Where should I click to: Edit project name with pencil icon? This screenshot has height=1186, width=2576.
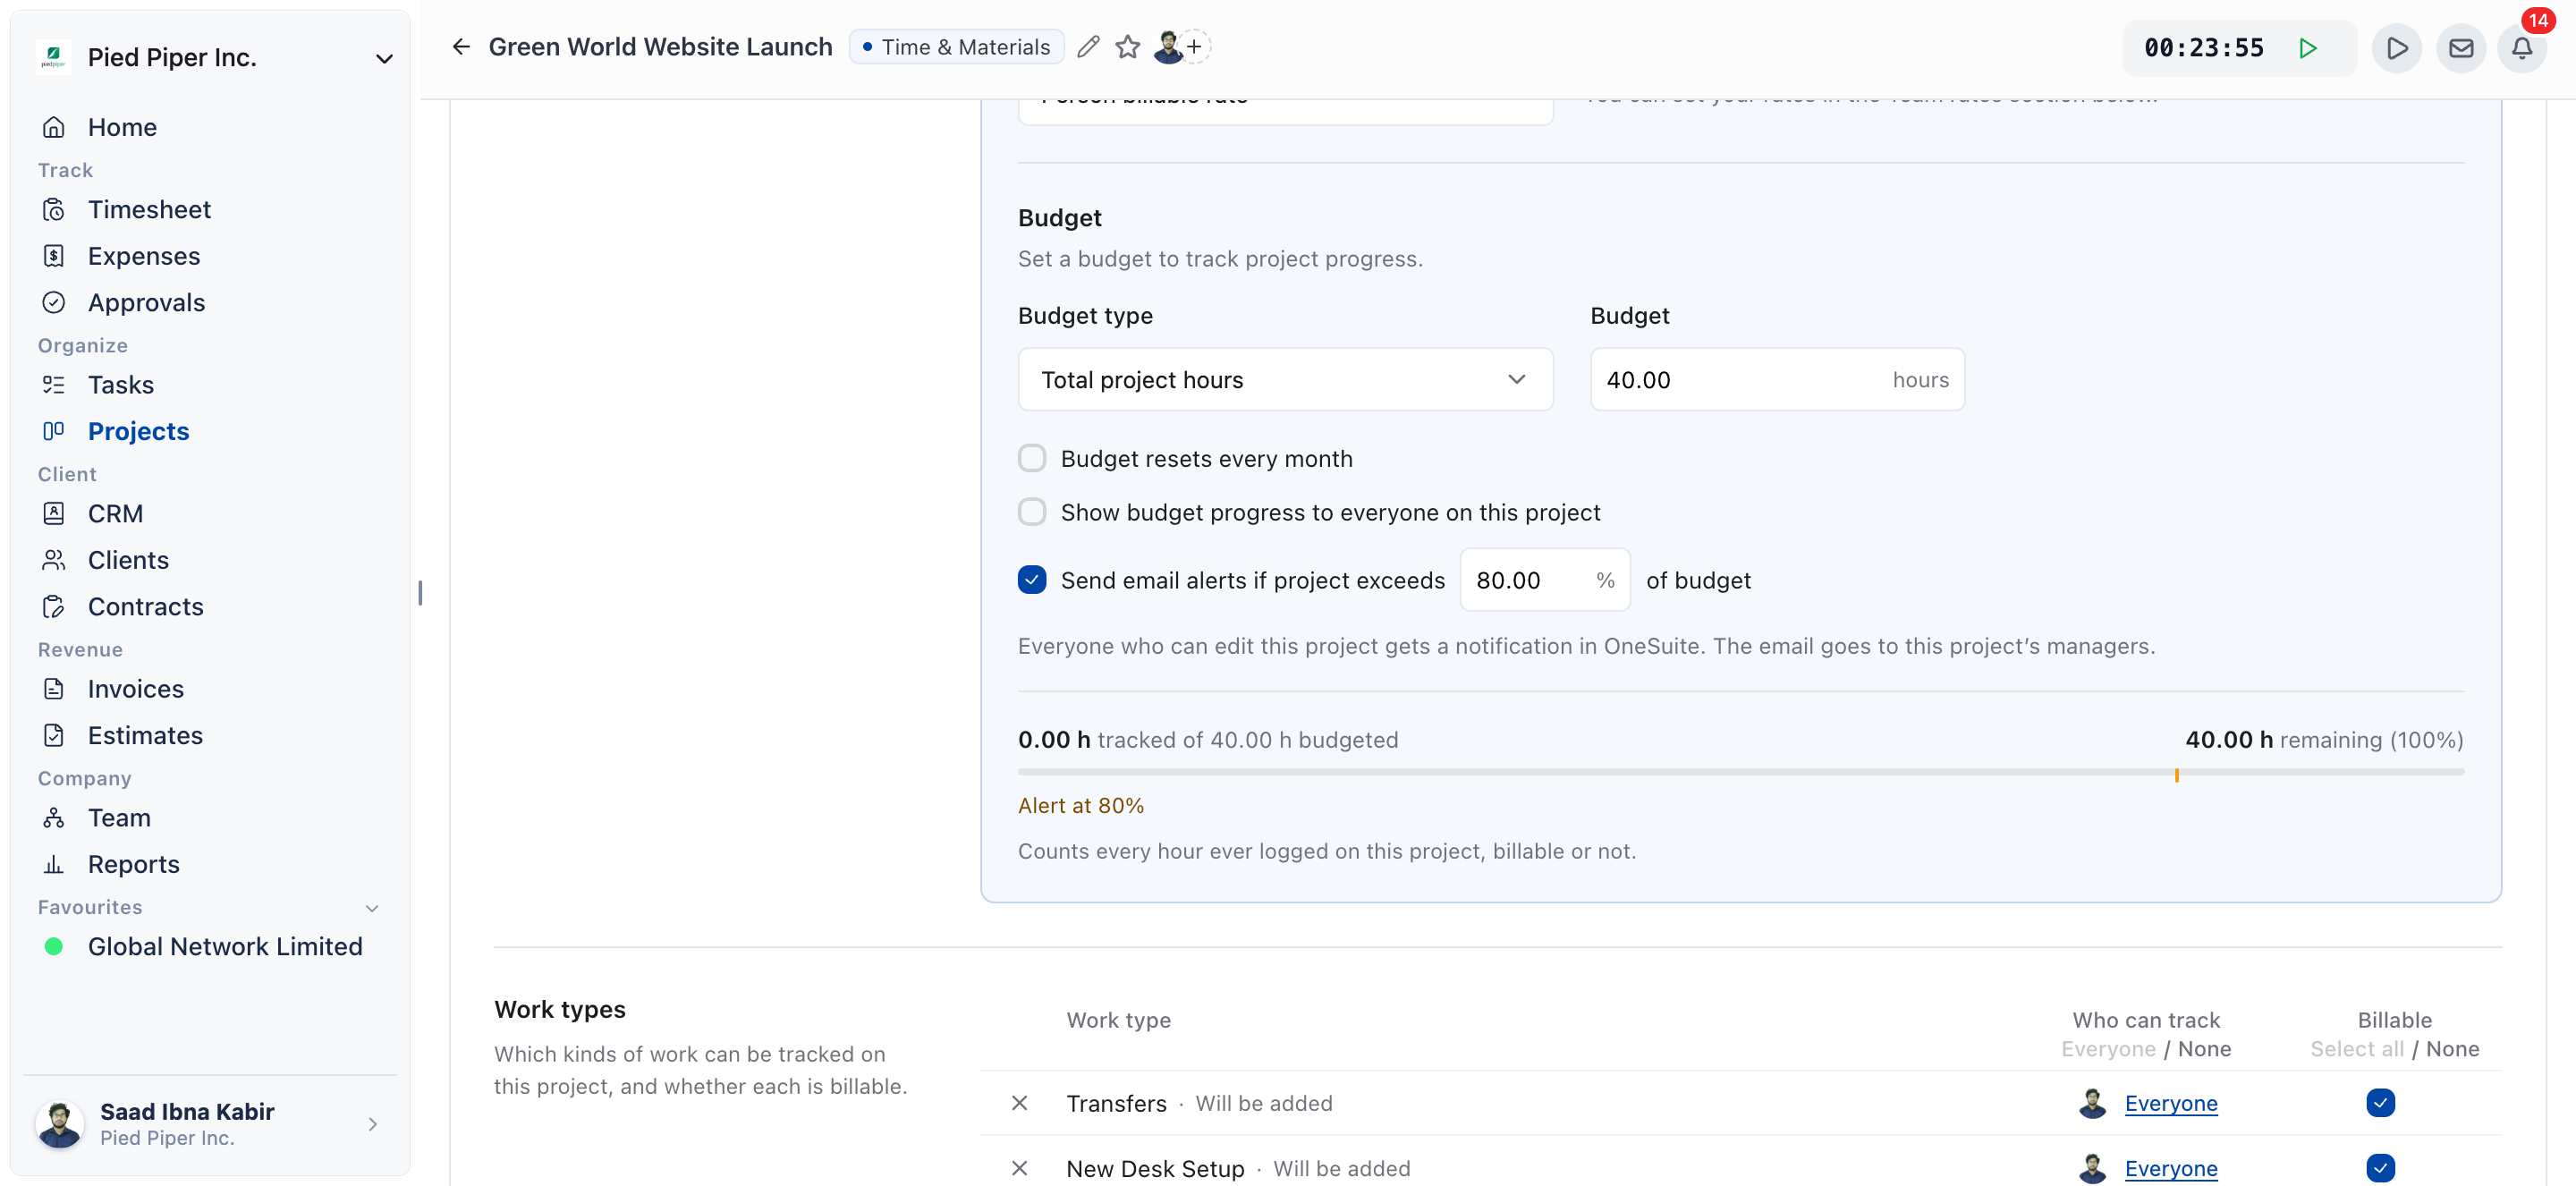click(x=1088, y=47)
